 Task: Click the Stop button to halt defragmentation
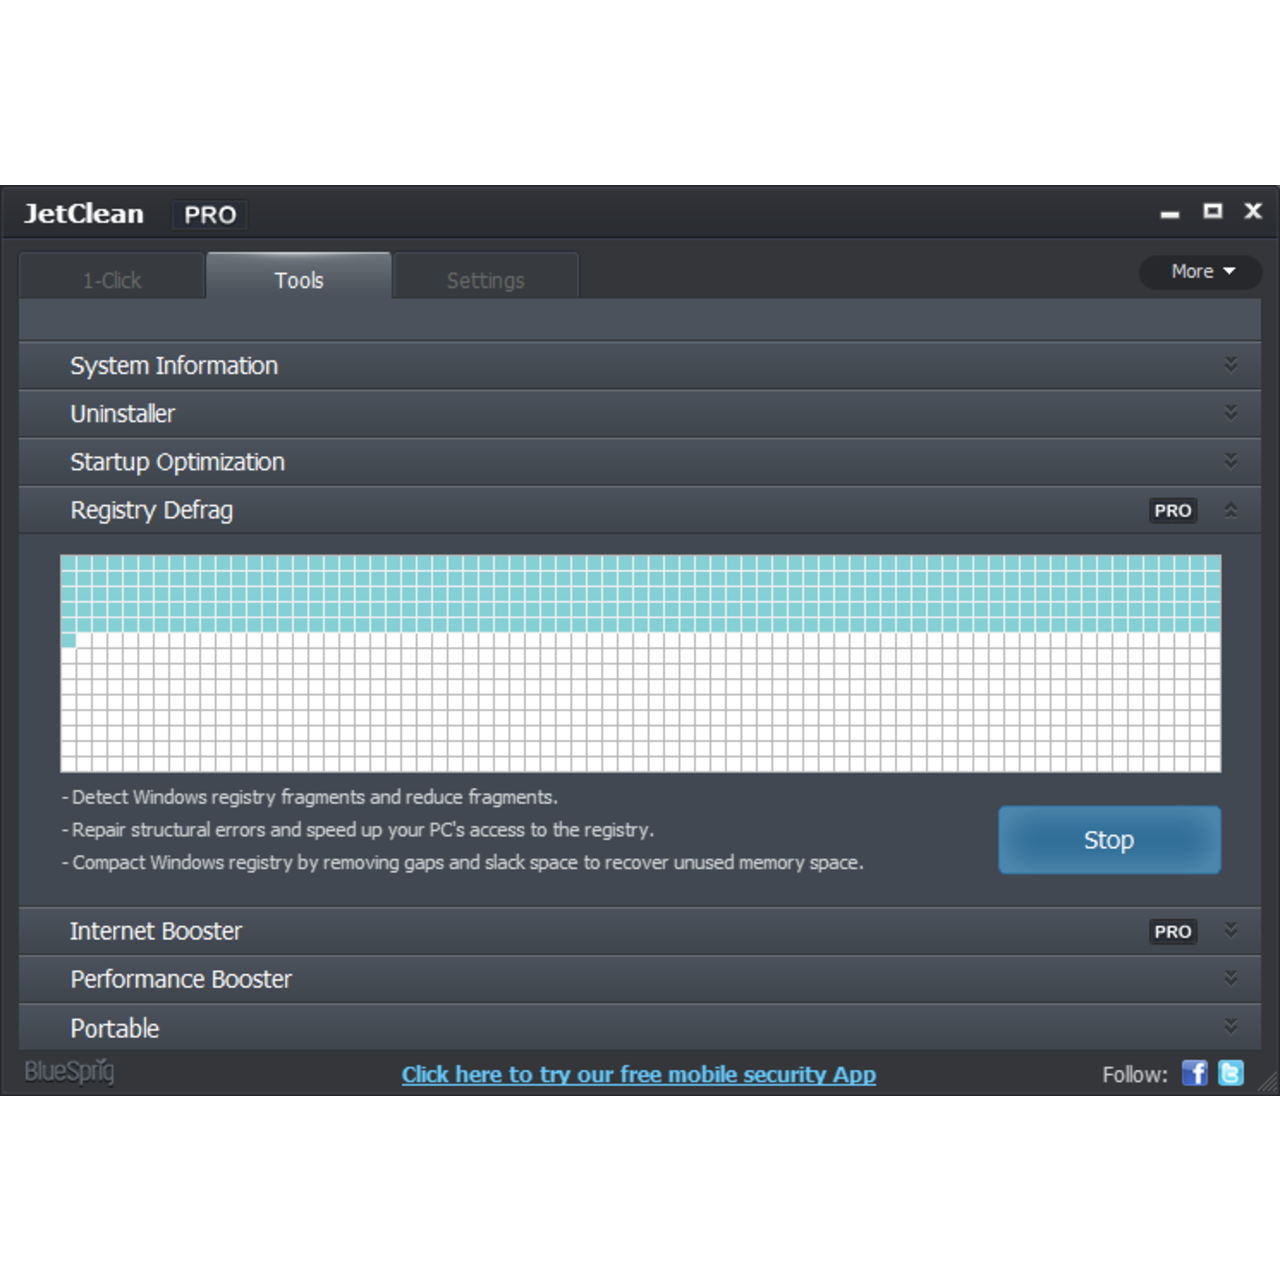(1109, 840)
